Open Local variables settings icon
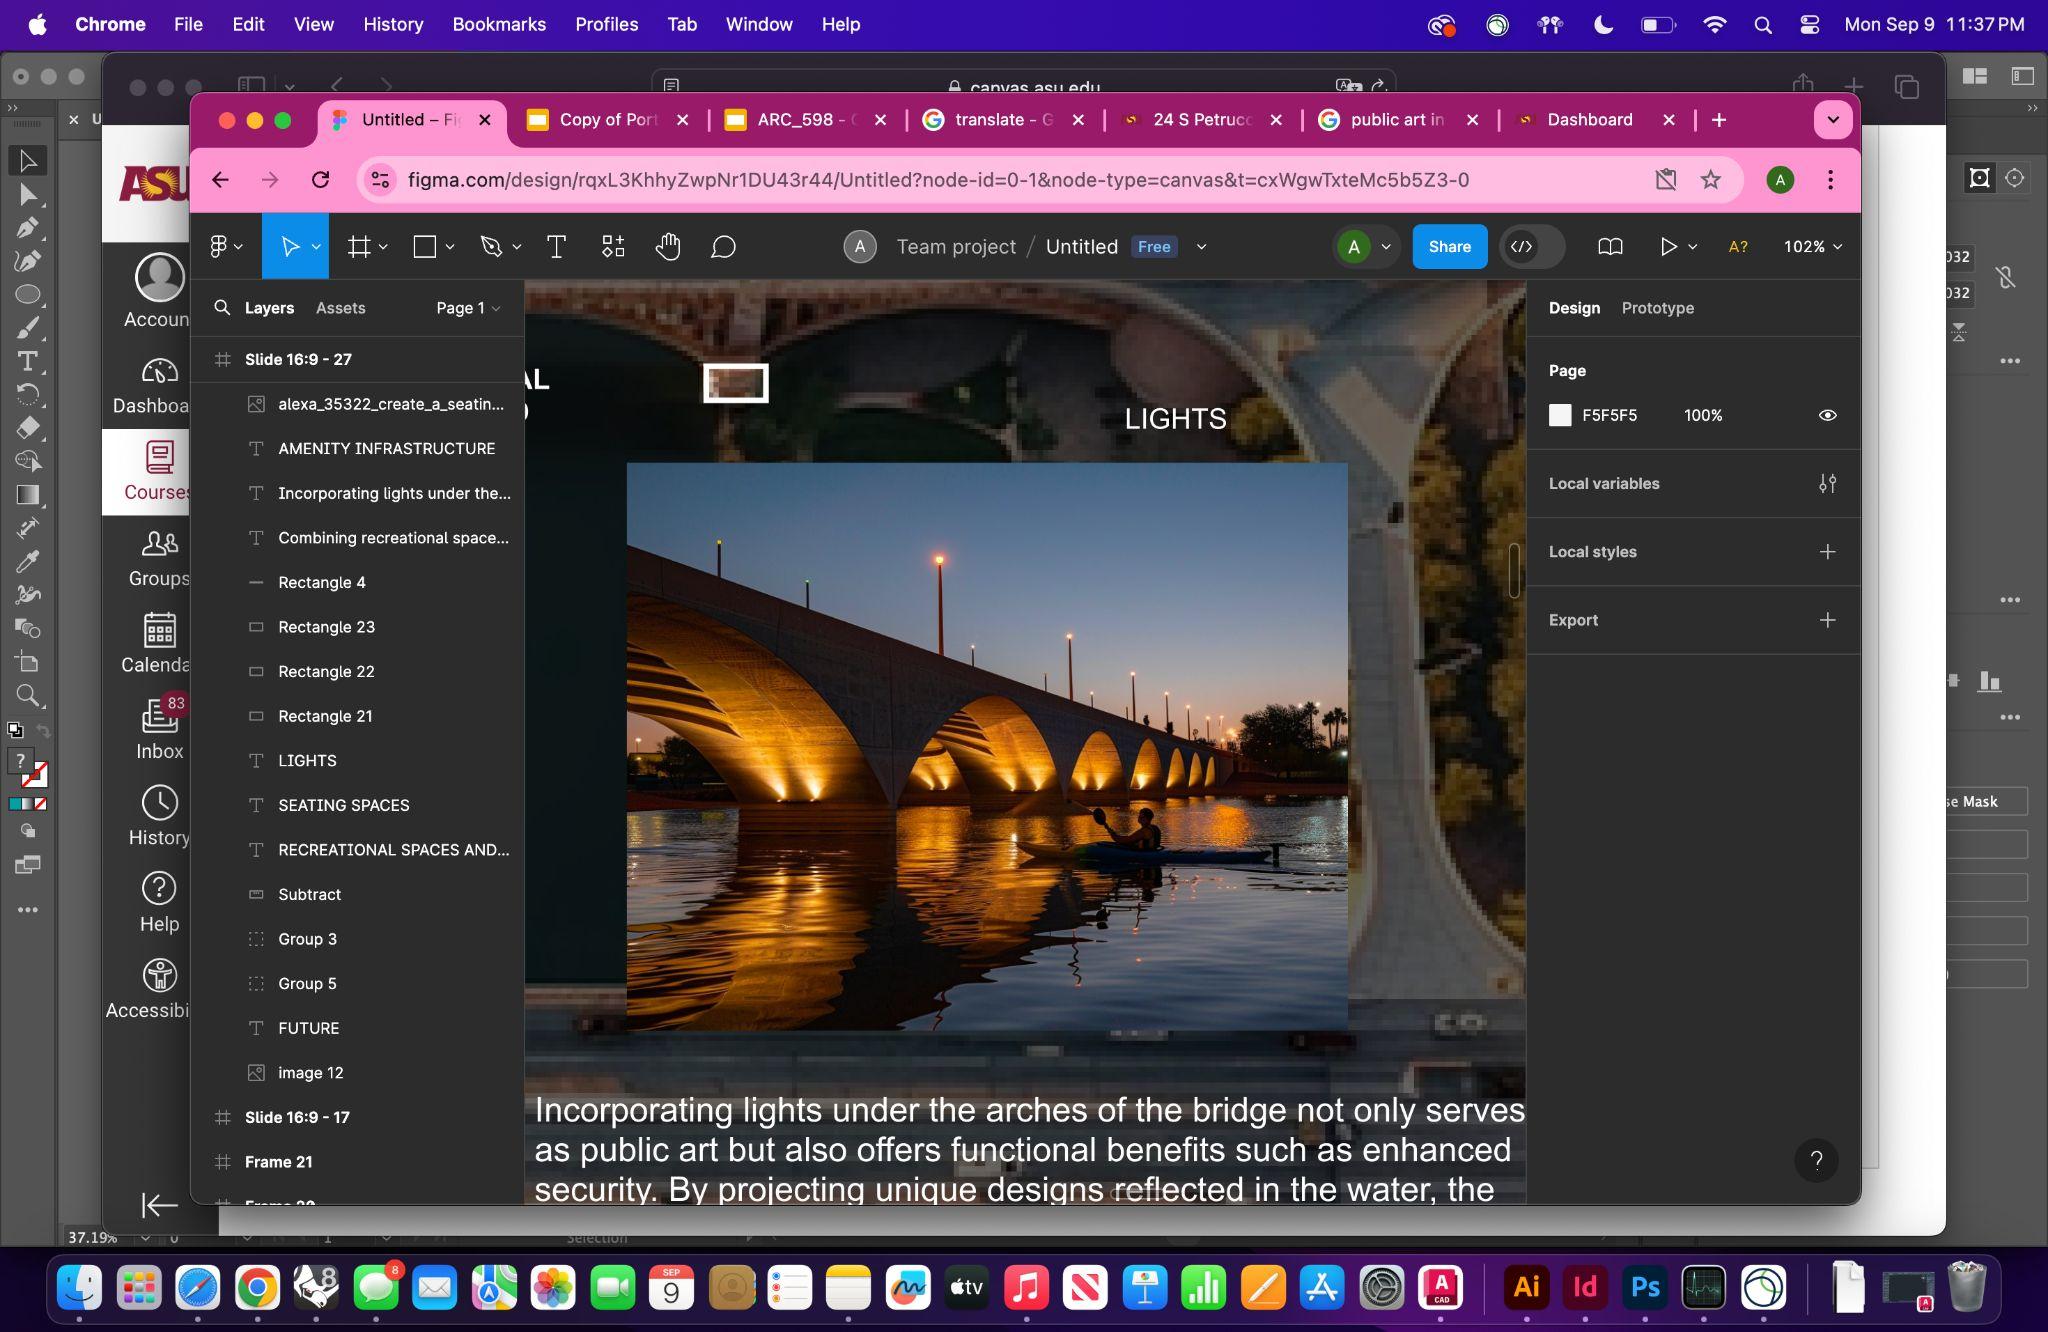The height and width of the screenshot is (1332, 2048). [x=1827, y=484]
